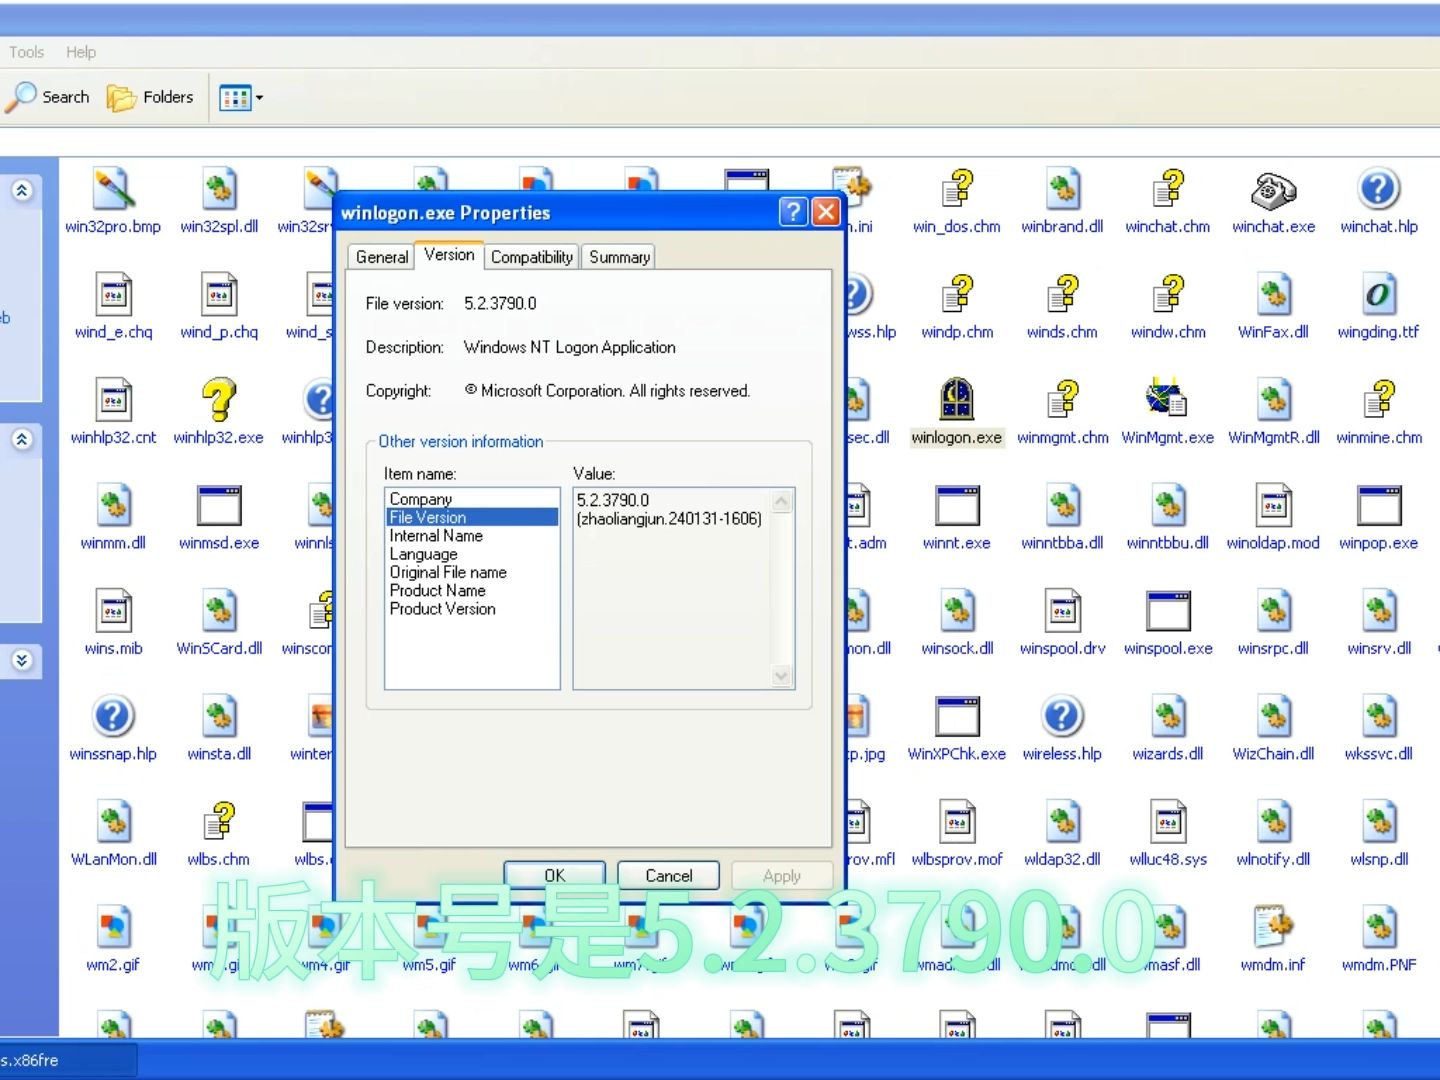
Task: Open the wireless.hlp help file
Action: click(x=1061, y=716)
